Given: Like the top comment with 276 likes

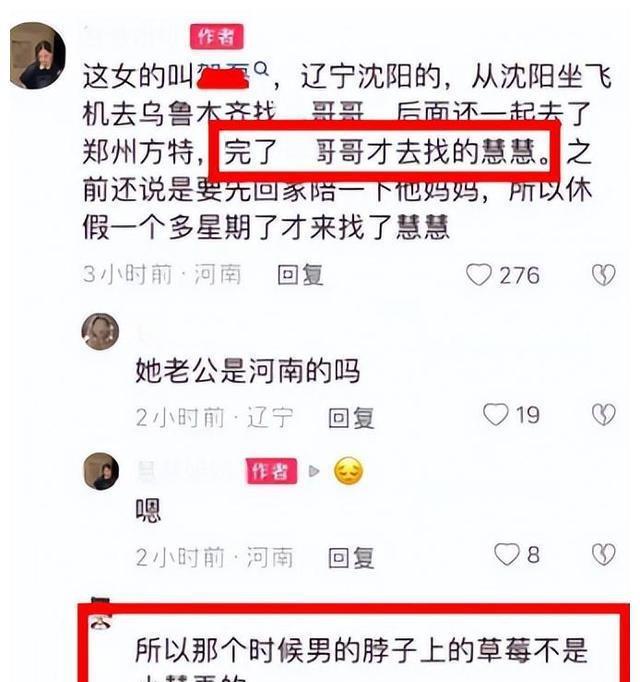Looking at the screenshot, I should [479, 274].
